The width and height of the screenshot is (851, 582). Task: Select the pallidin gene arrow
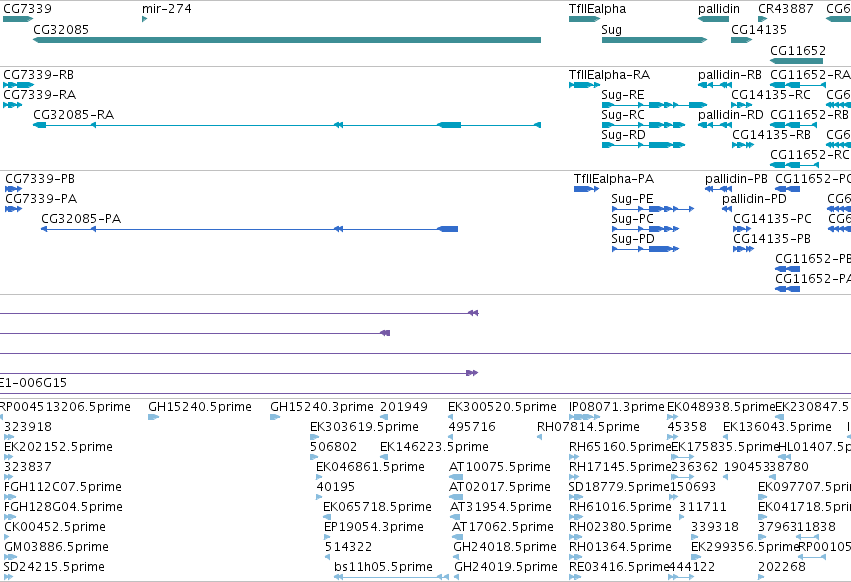[x=713, y=19]
